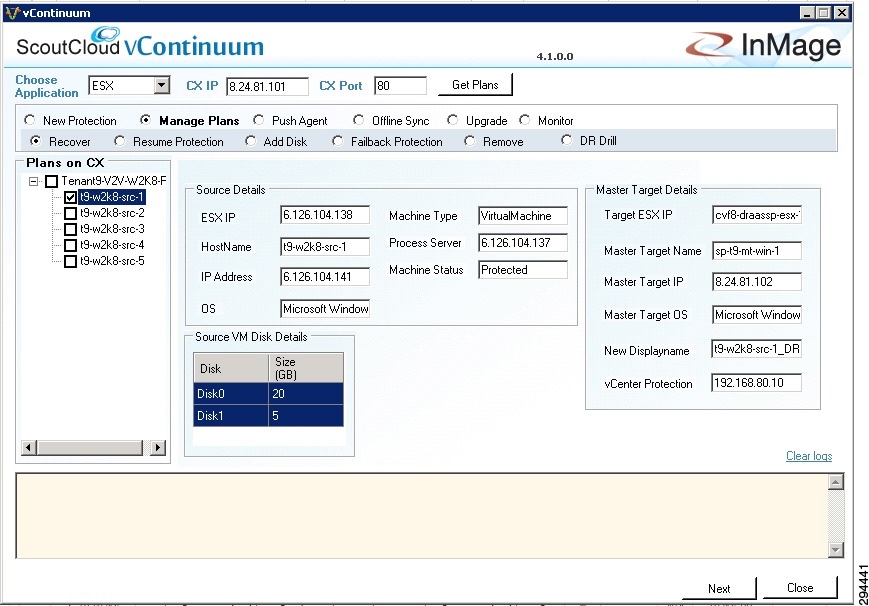The height and width of the screenshot is (606, 869).
Task: Close the vContinuum window via title bar
Action: [842, 13]
